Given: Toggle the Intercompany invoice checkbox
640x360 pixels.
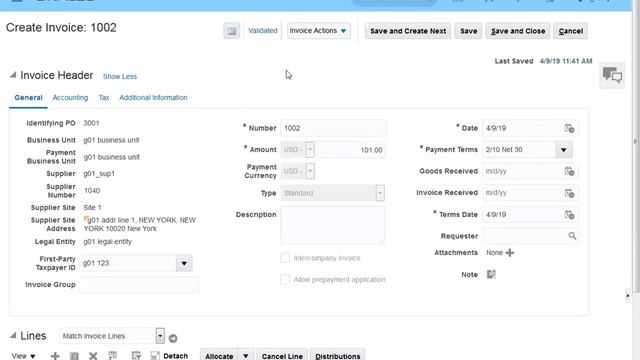Looking at the screenshot, I should point(285,258).
